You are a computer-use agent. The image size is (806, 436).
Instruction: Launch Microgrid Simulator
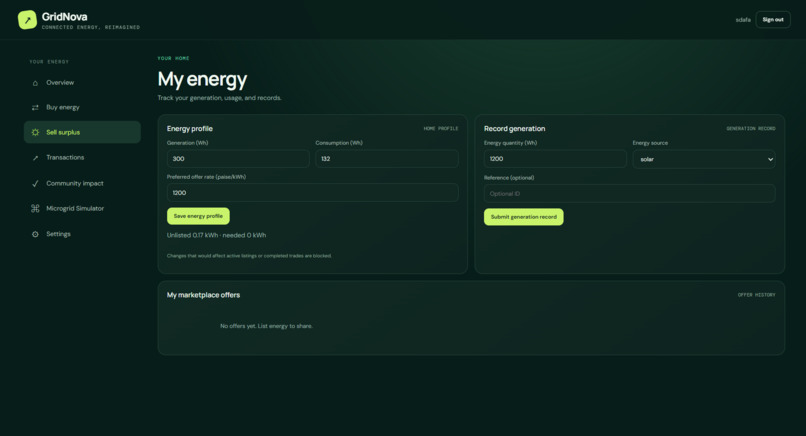(x=82, y=208)
